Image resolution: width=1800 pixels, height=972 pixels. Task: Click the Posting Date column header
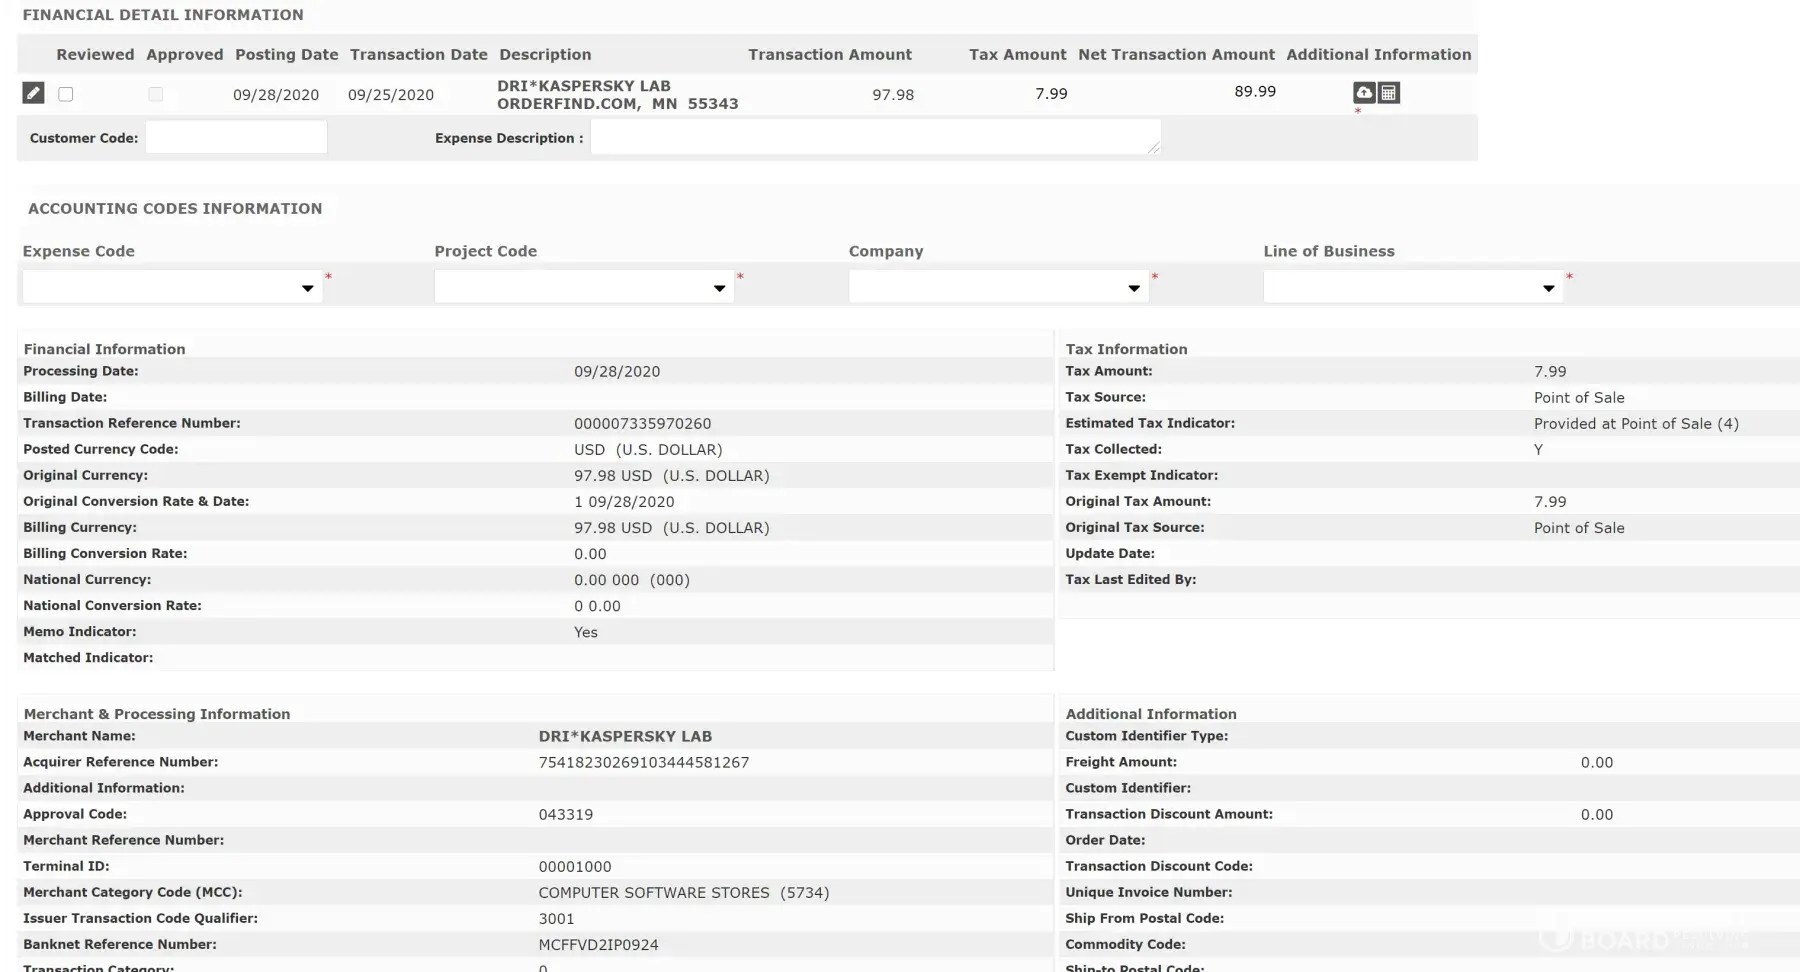click(286, 55)
